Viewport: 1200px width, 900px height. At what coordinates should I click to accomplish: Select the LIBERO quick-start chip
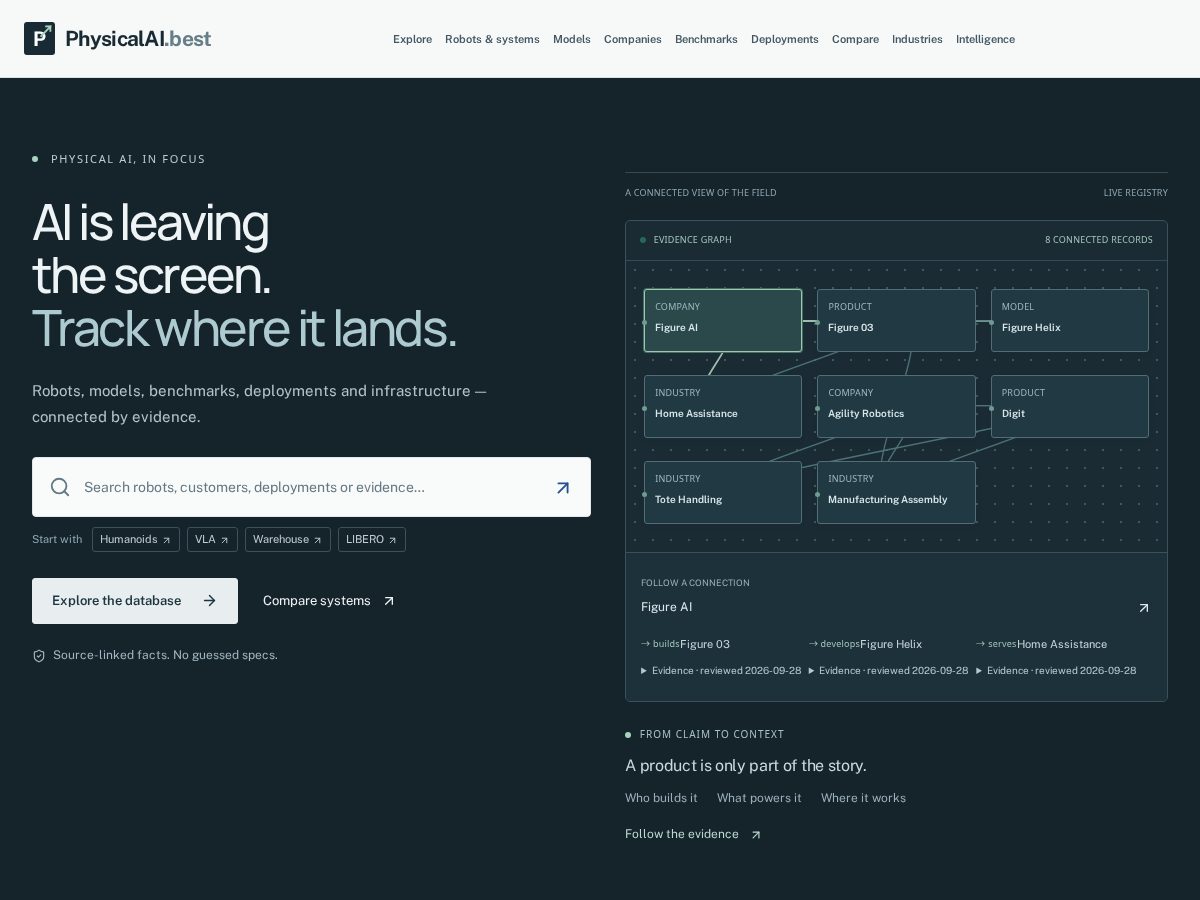372,540
